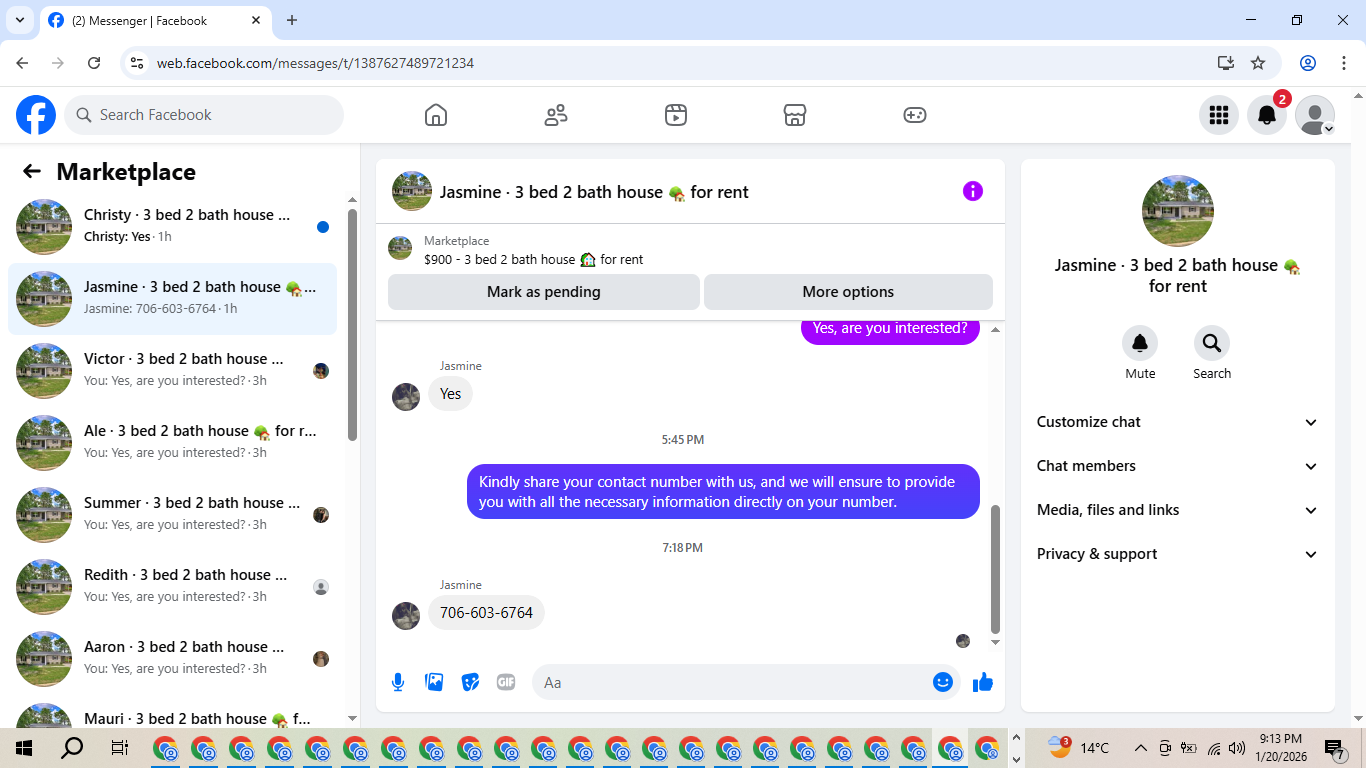1366x768 pixels.
Task: Choose a GIF icon
Action: pyautogui.click(x=506, y=682)
